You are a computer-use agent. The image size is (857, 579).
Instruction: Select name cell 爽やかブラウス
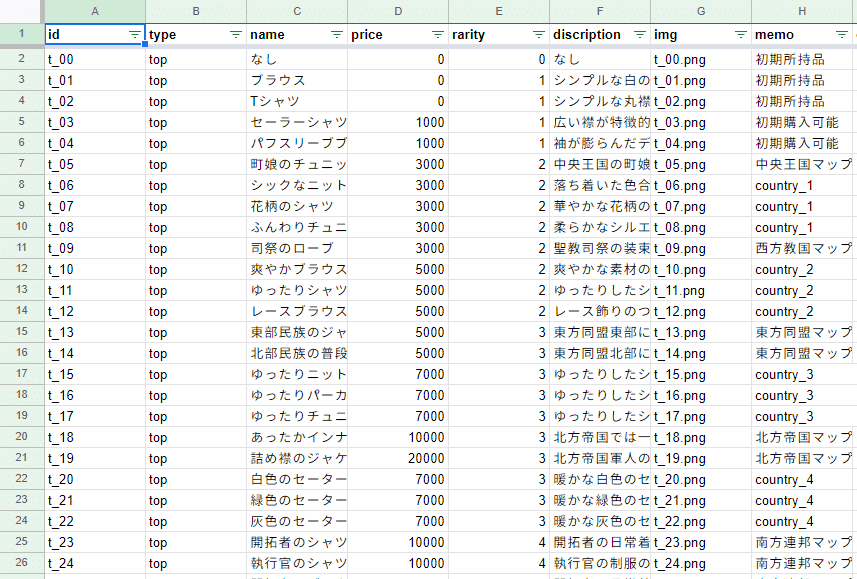click(x=297, y=269)
